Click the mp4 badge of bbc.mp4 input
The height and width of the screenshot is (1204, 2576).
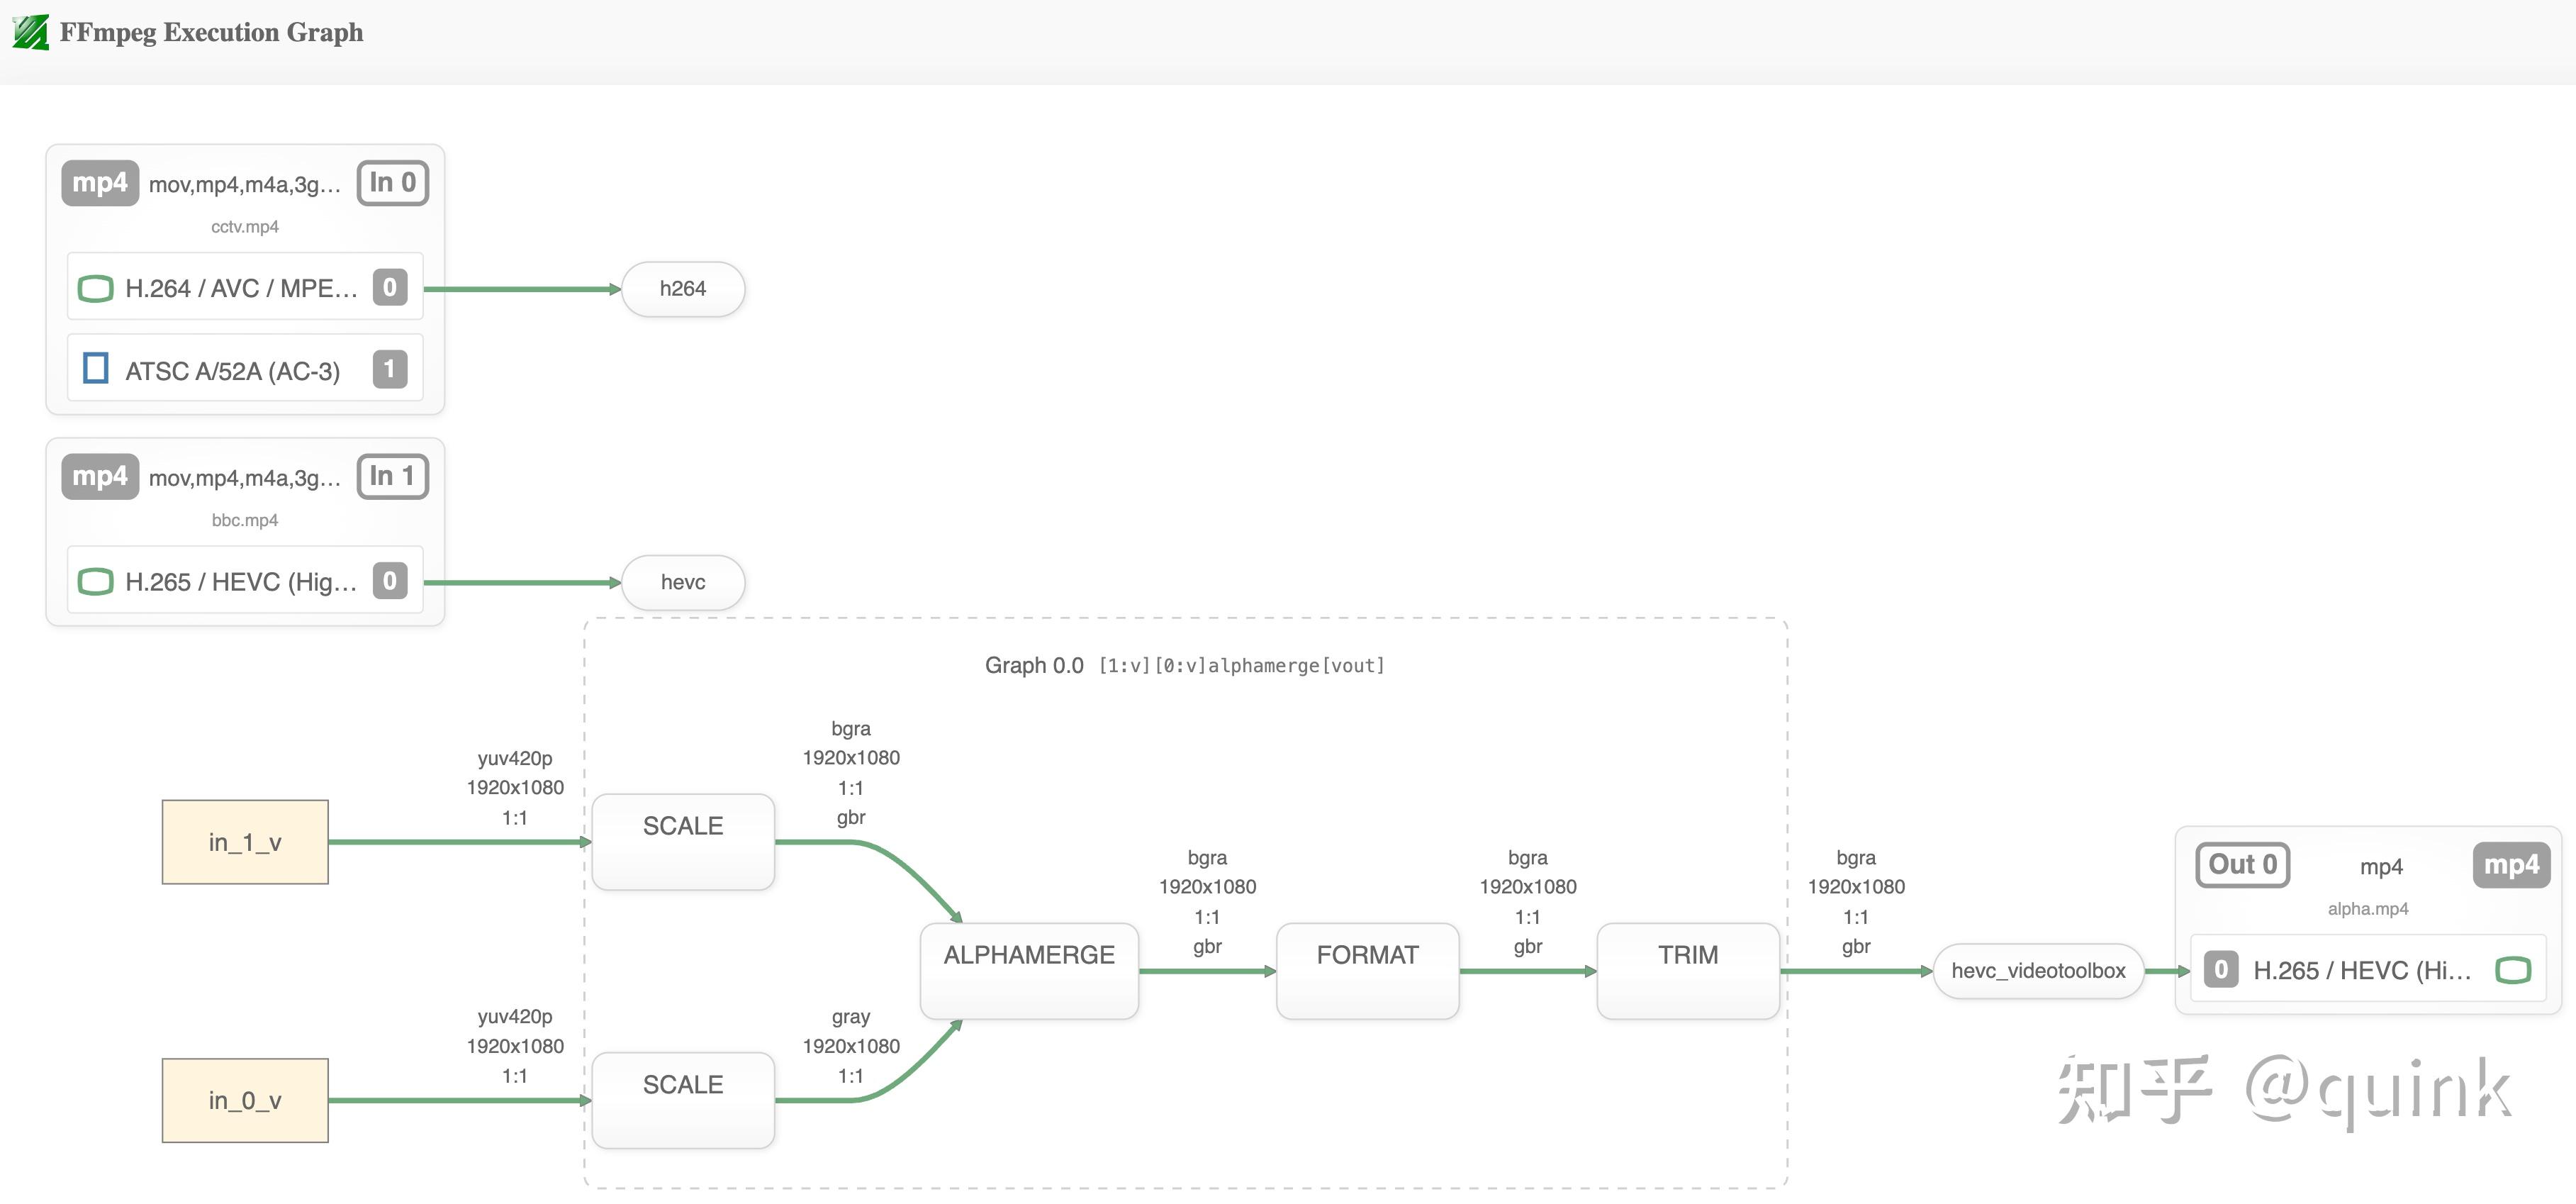click(100, 476)
